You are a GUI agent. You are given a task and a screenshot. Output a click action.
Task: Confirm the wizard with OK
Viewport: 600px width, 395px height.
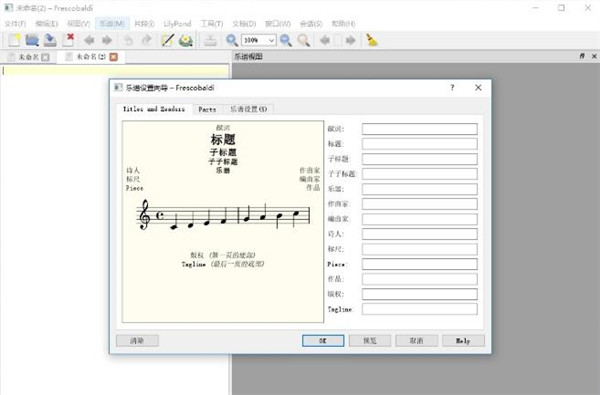(x=323, y=341)
